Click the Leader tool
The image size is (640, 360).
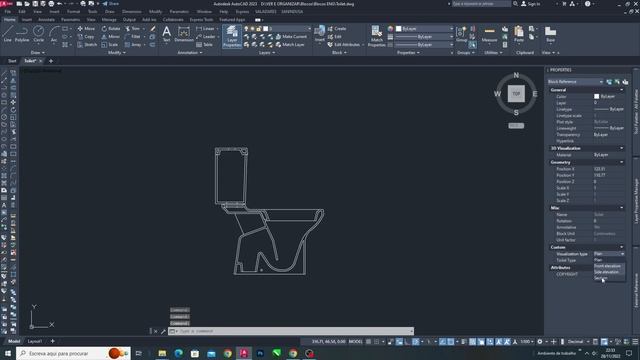click(206, 37)
